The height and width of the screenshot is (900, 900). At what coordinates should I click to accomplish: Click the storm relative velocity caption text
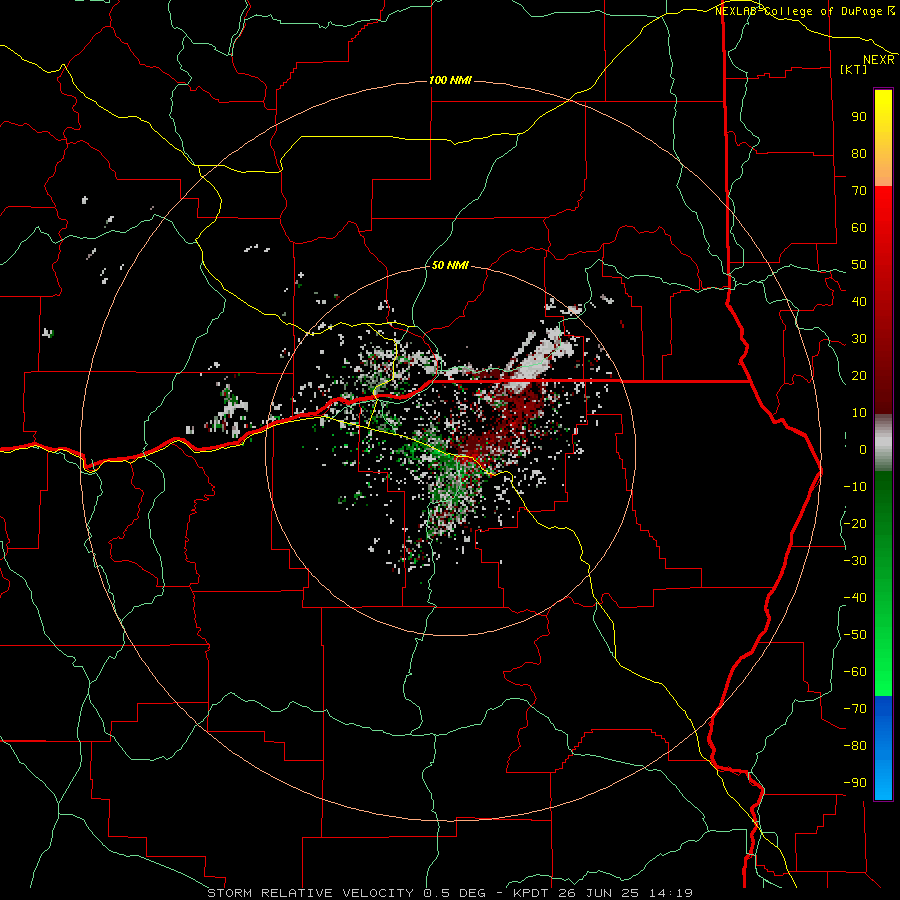point(450,893)
